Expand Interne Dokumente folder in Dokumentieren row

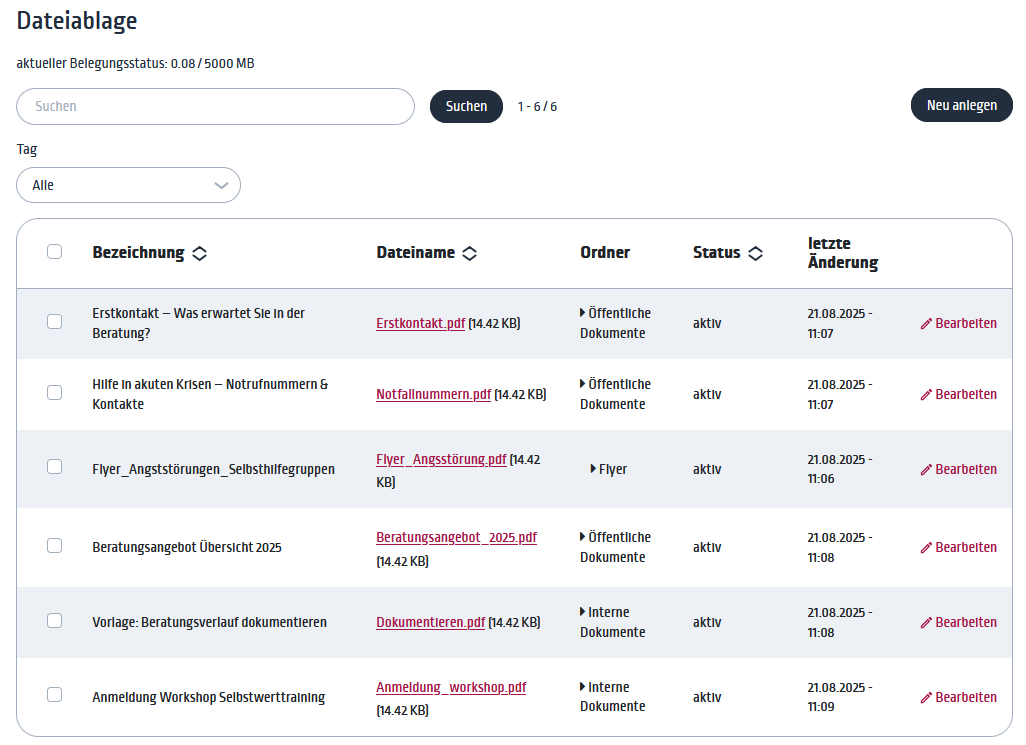click(x=583, y=612)
